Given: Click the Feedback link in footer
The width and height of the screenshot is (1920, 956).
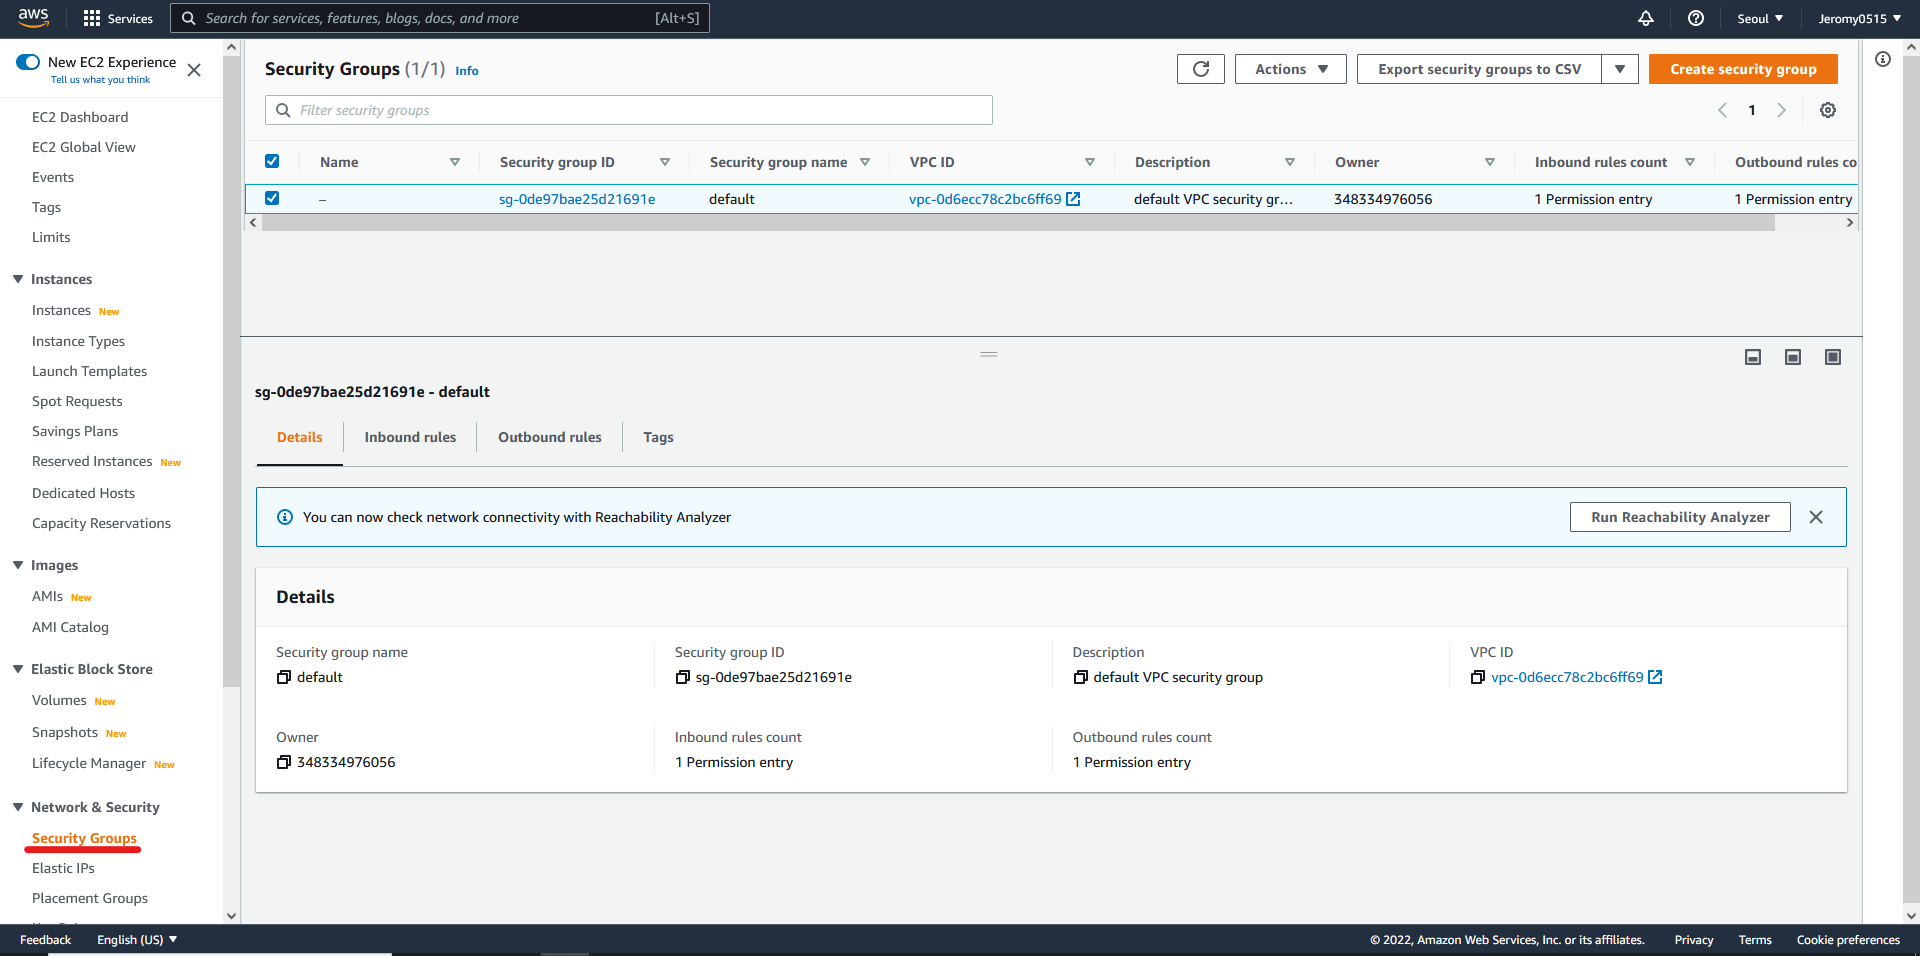Looking at the screenshot, I should point(45,940).
